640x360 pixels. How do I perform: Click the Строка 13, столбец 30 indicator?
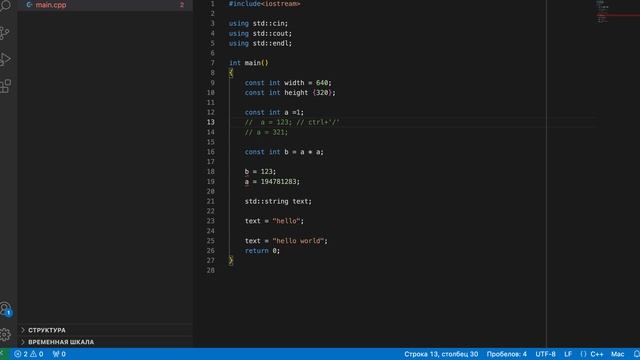pos(441,354)
